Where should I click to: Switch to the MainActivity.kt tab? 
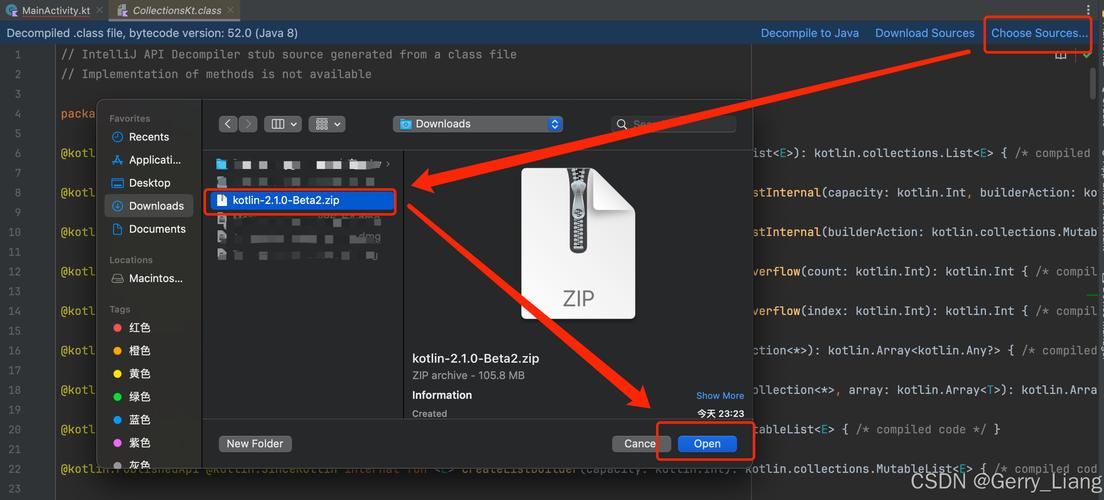coord(56,11)
